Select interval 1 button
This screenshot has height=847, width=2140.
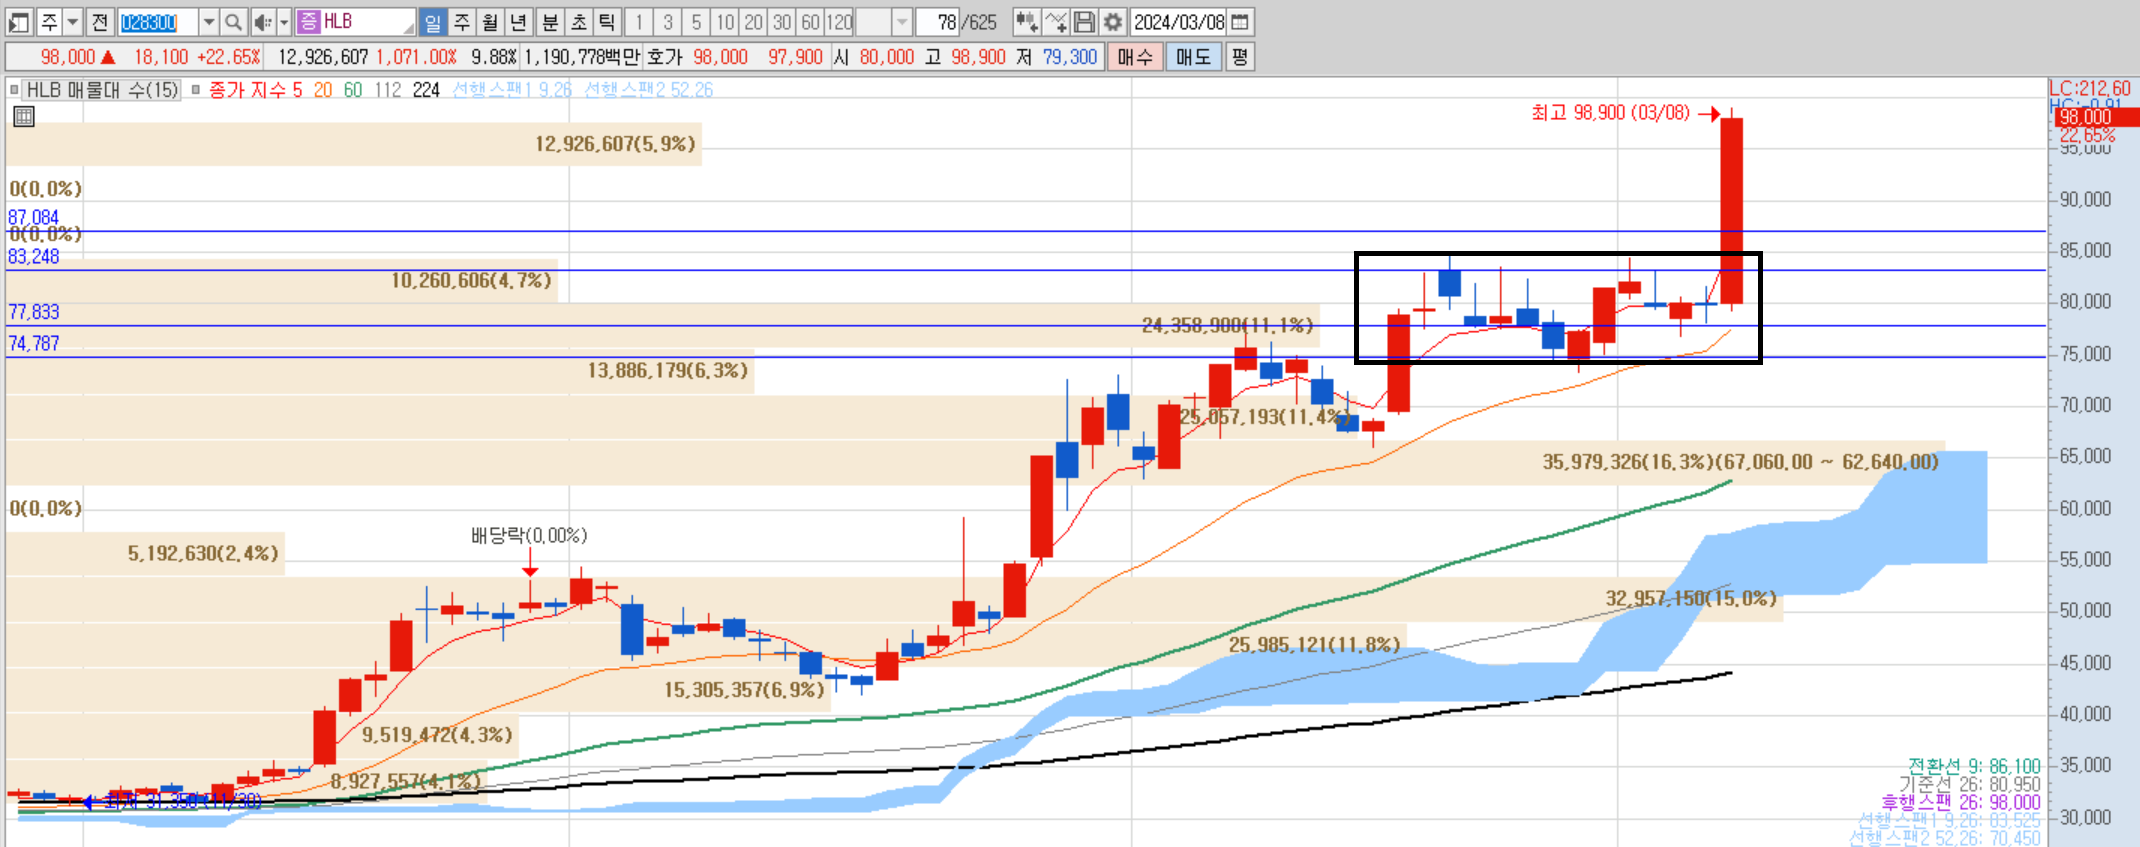pos(639,22)
